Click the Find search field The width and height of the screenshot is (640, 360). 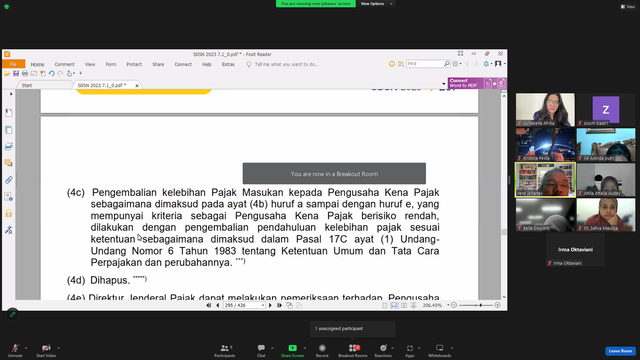click(425, 64)
